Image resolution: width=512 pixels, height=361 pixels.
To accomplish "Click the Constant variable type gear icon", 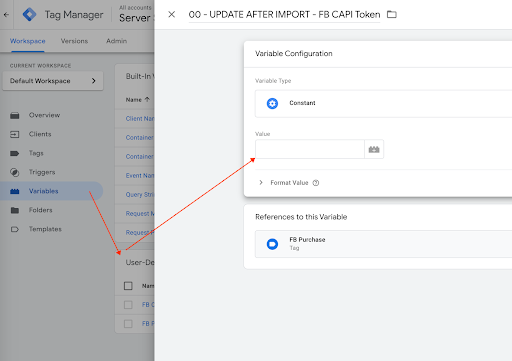I will pyautogui.click(x=272, y=103).
